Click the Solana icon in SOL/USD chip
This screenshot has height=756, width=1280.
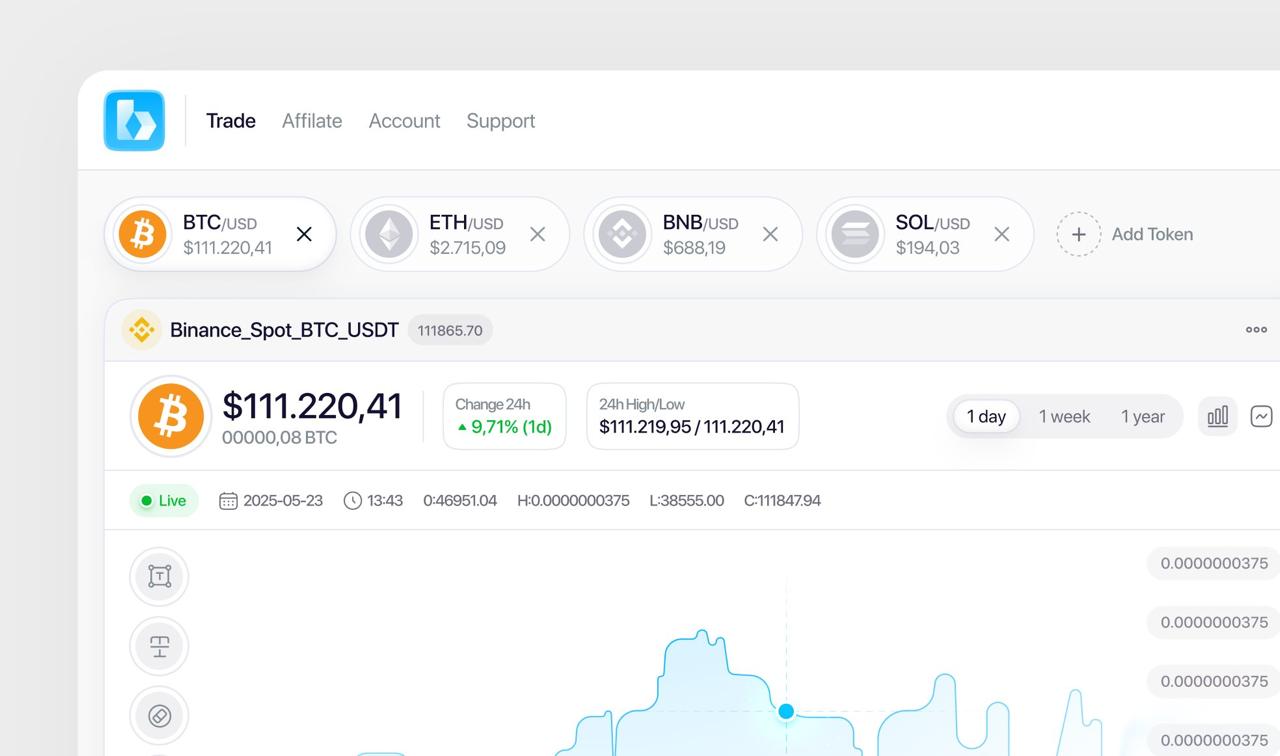pyautogui.click(x=855, y=235)
